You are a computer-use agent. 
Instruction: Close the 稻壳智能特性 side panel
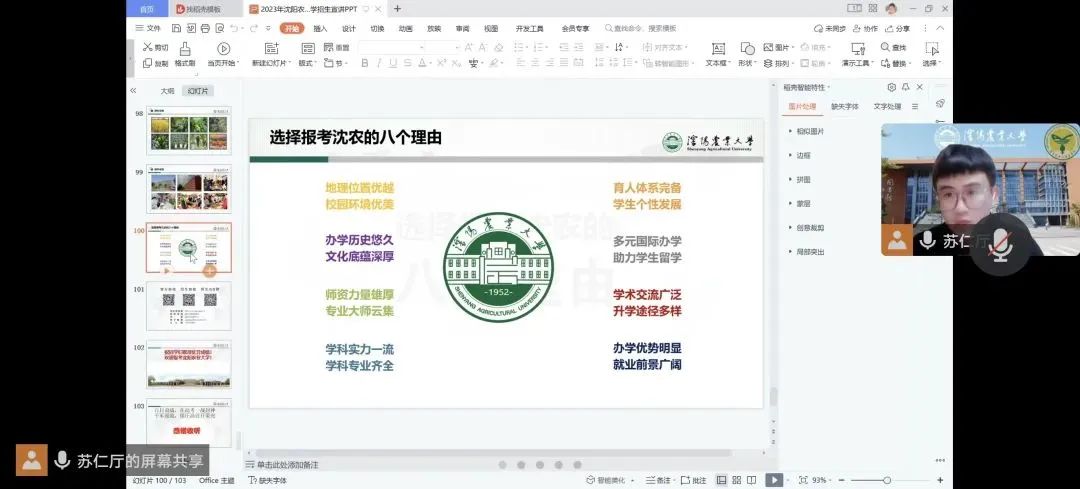(x=920, y=87)
